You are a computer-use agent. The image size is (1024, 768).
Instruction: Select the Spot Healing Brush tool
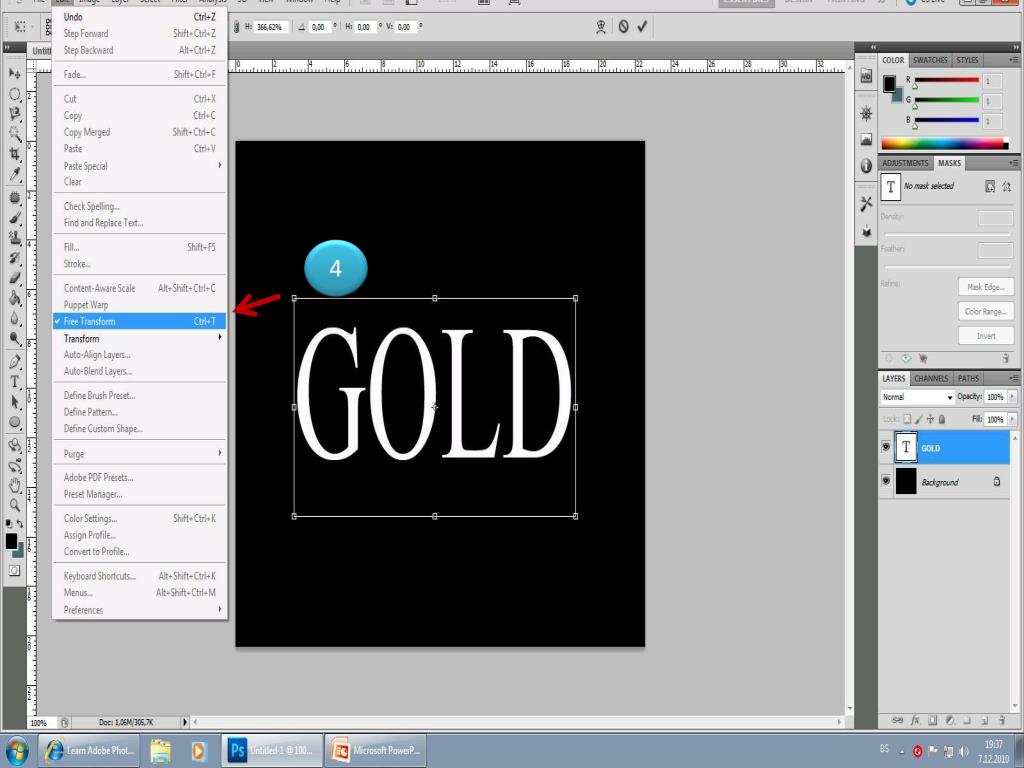[x=14, y=197]
